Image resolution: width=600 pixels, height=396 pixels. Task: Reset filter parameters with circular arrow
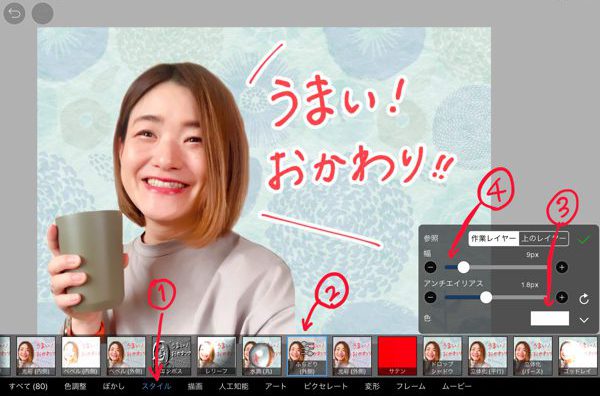[x=584, y=299]
